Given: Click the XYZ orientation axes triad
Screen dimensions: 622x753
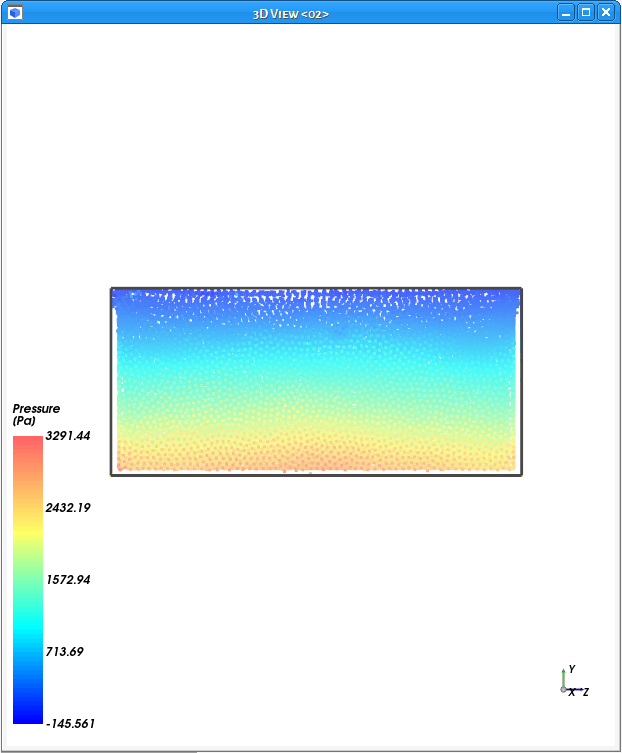Looking at the screenshot, I should click(574, 681).
